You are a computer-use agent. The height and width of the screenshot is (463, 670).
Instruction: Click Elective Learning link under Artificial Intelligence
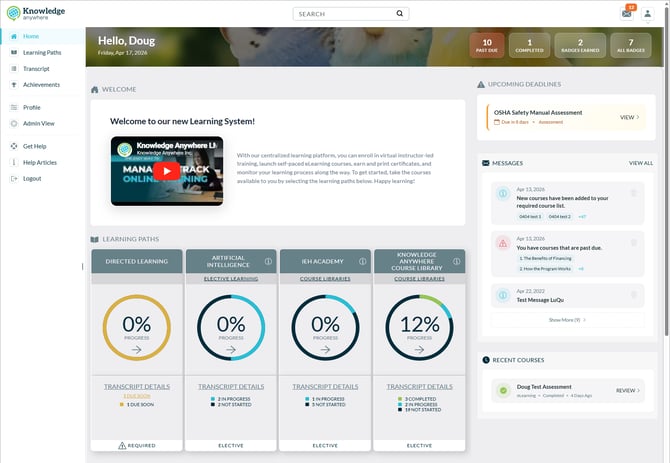tap(231, 278)
